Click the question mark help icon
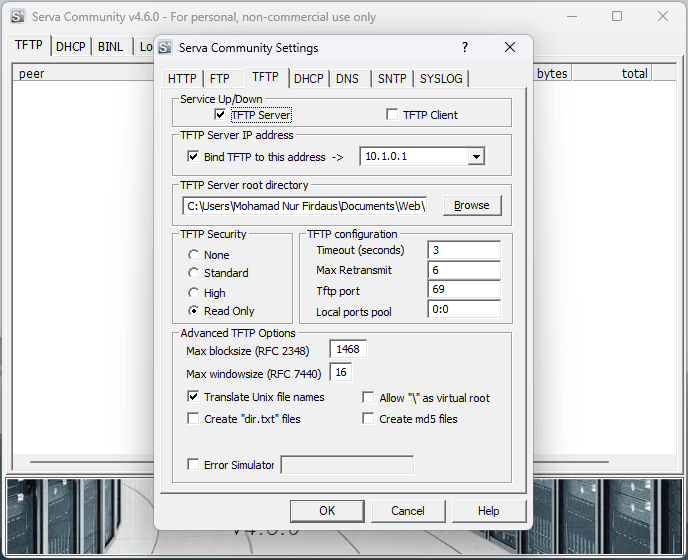Image resolution: width=688 pixels, height=560 pixels. pyautogui.click(x=464, y=48)
